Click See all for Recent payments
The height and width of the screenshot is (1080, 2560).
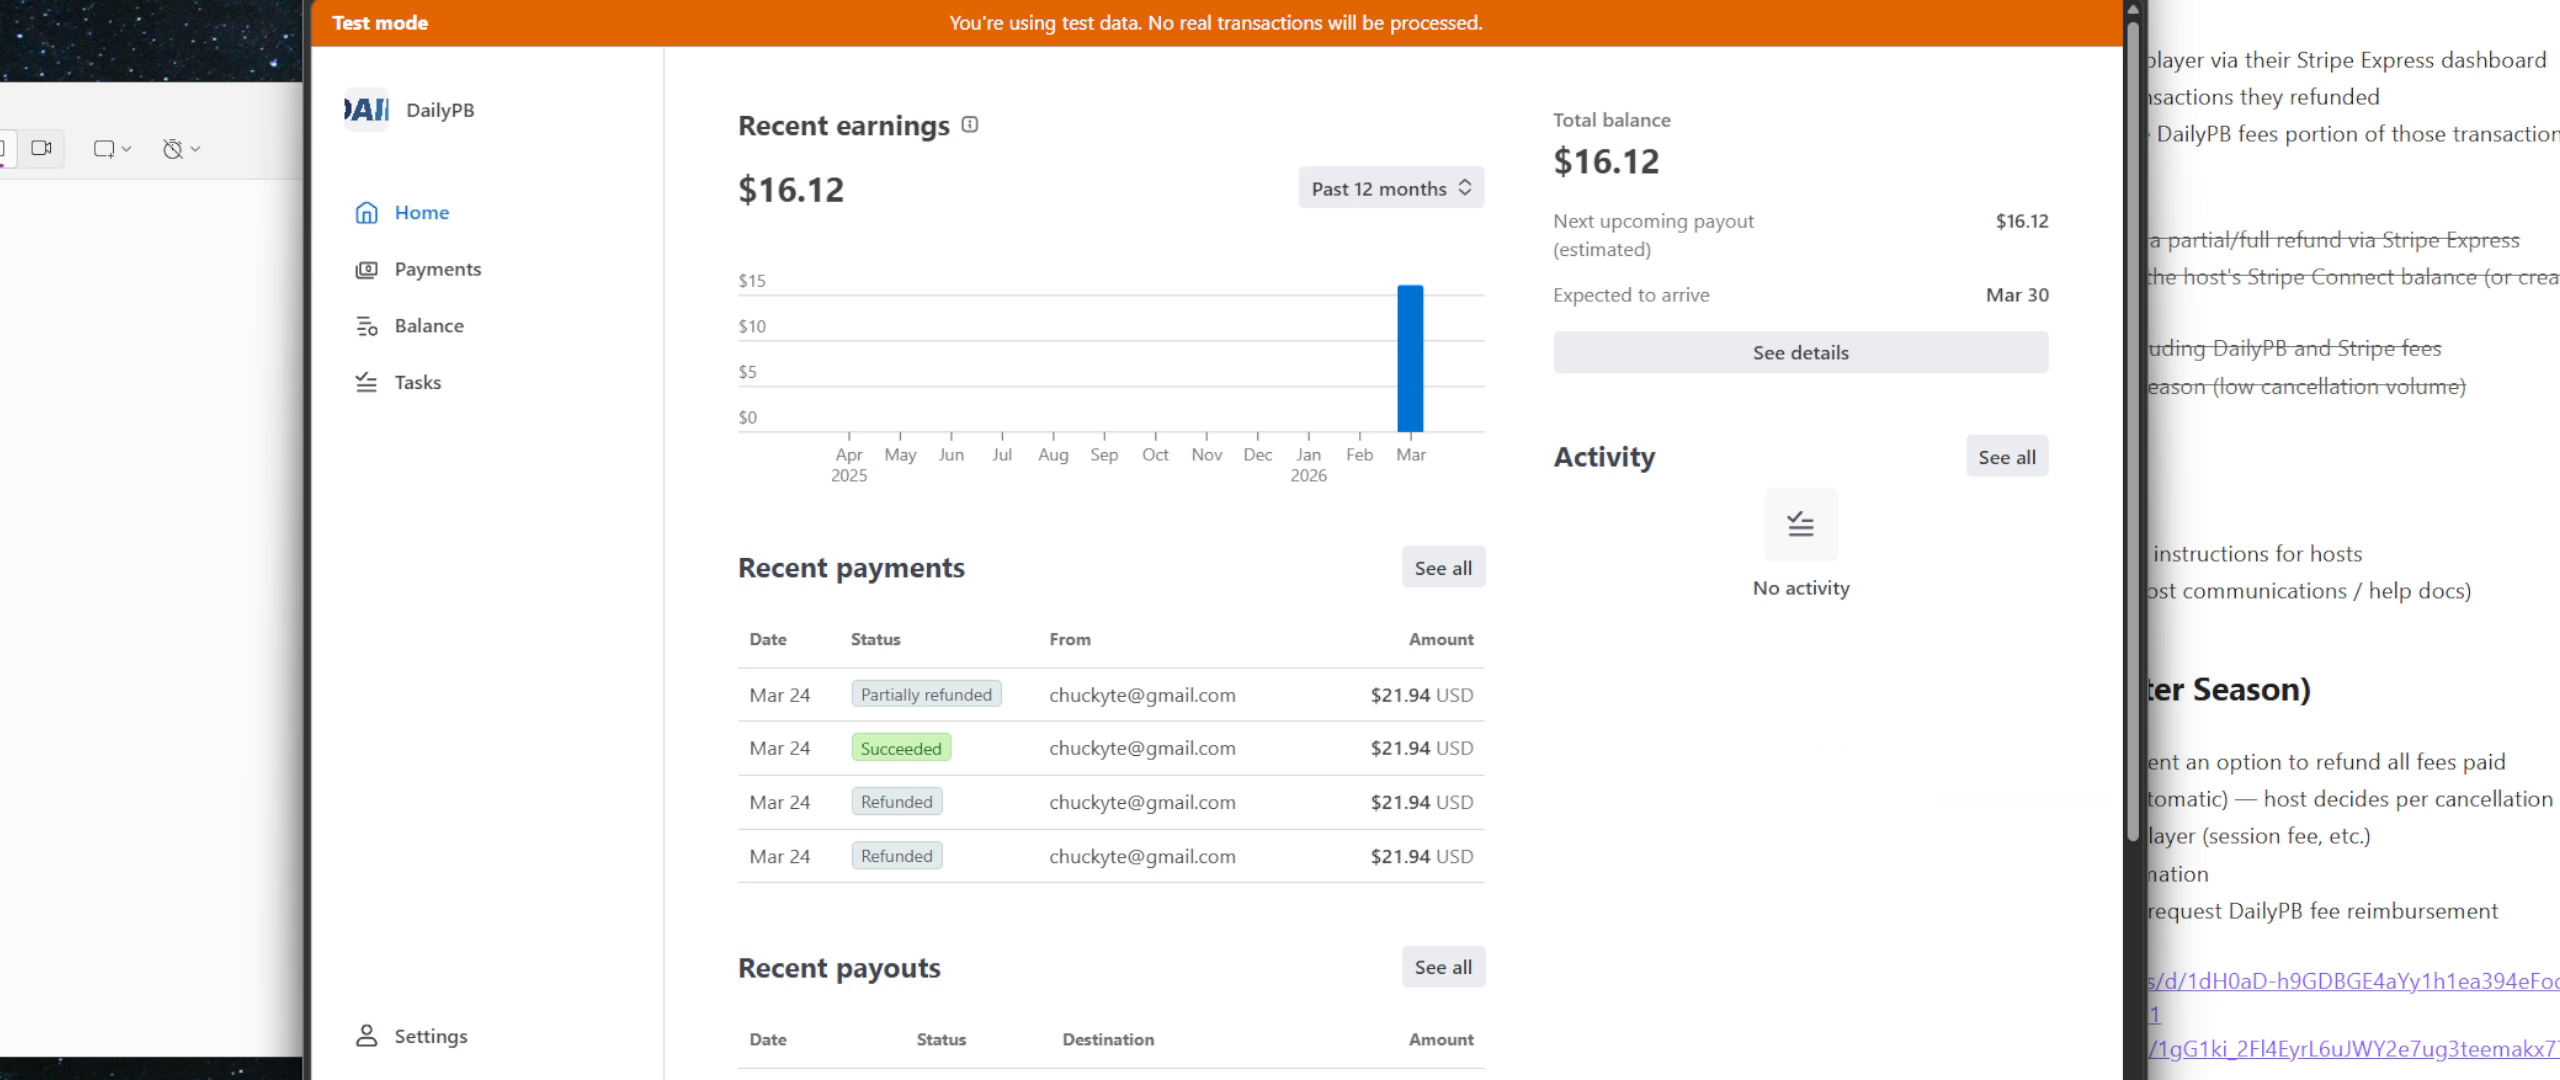click(x=1443, y=568)
